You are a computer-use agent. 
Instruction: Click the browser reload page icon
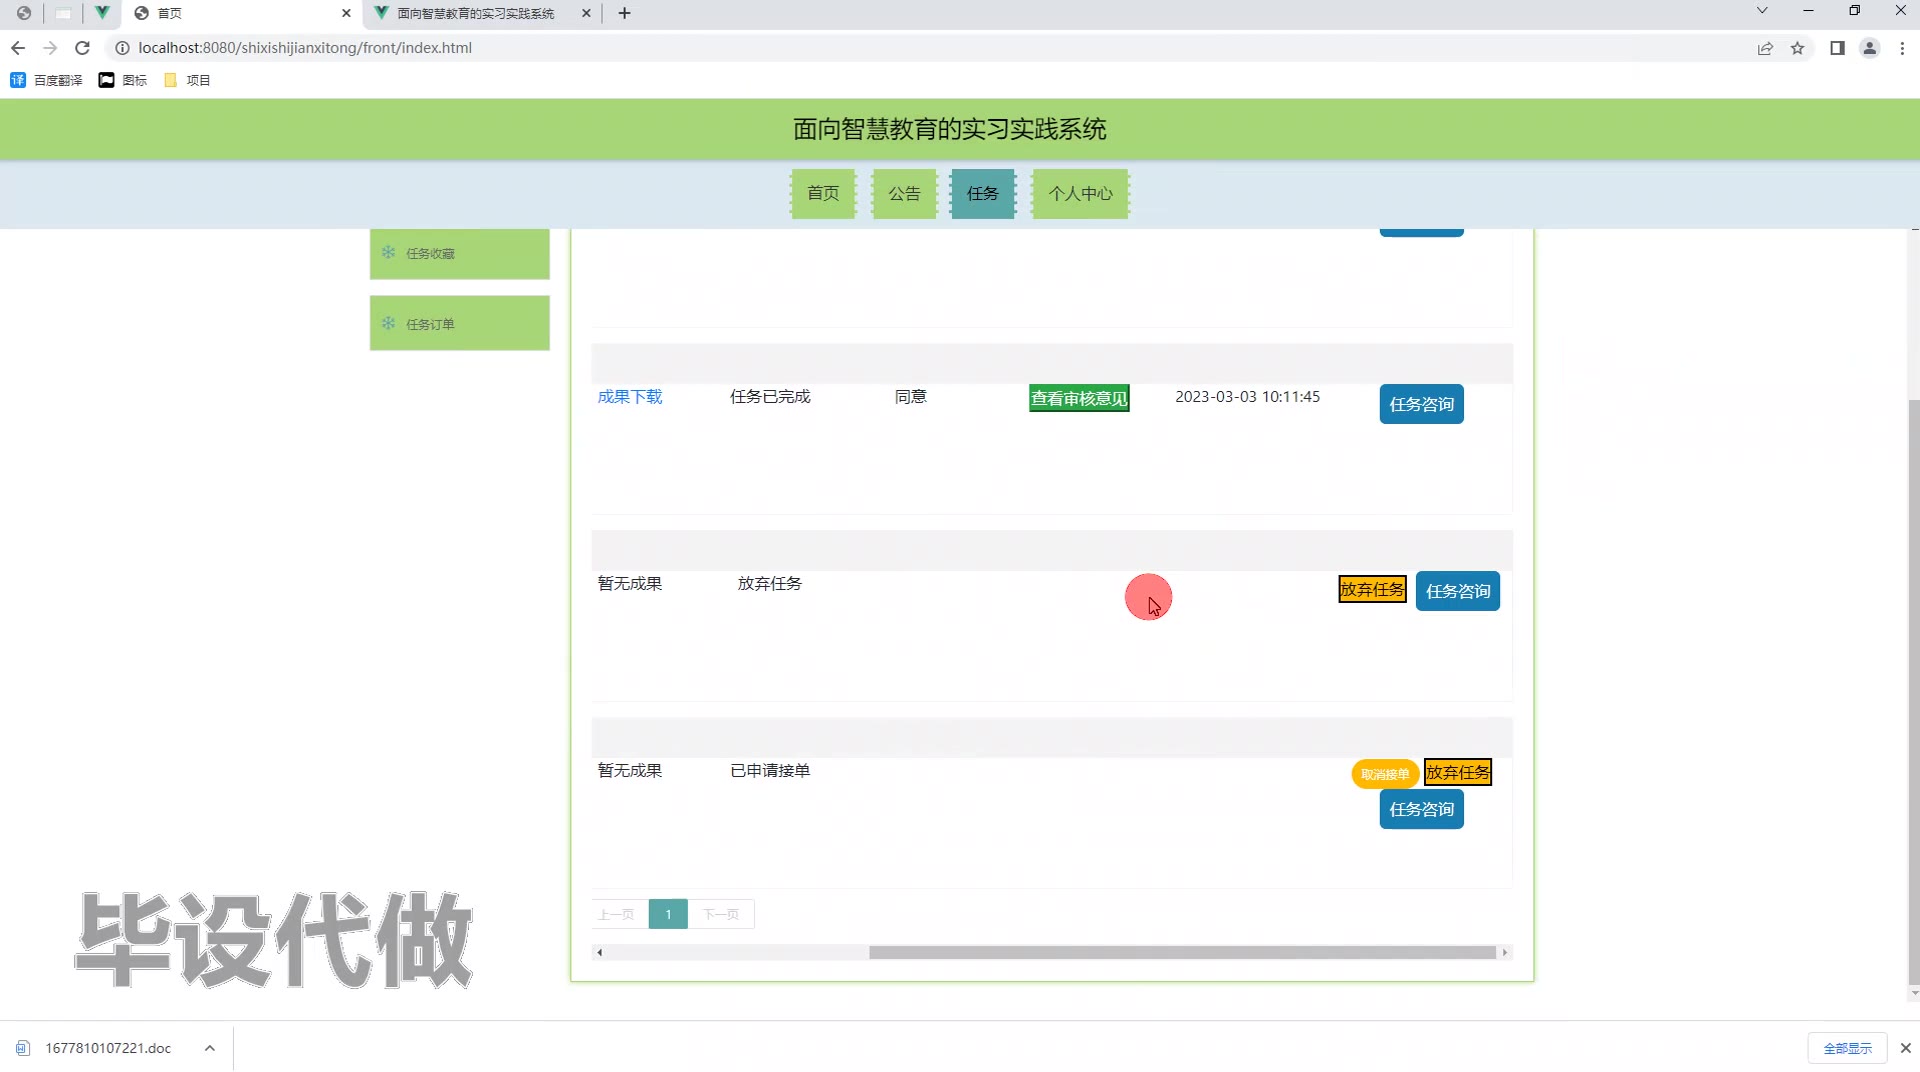pos(83,48)
